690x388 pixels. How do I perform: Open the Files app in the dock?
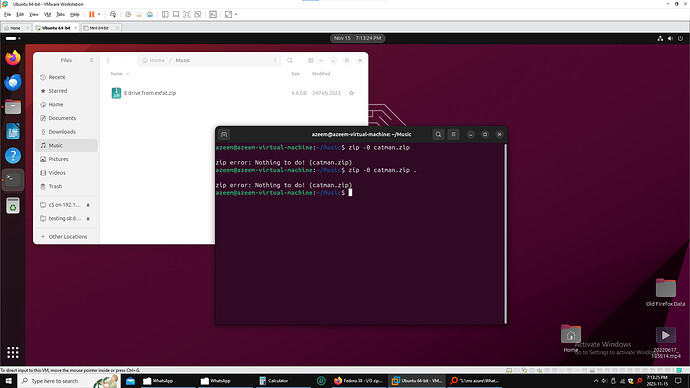[13, 107]
